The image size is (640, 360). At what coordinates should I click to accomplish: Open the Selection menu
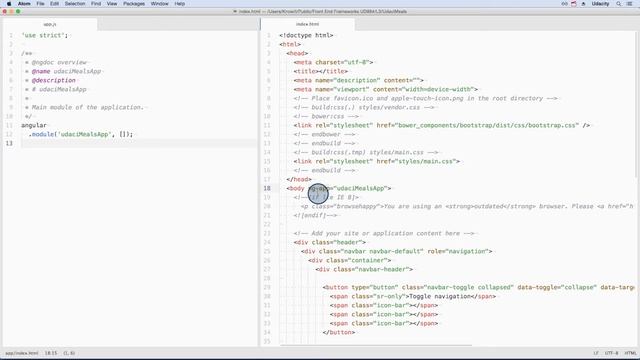tap(75, 4)
